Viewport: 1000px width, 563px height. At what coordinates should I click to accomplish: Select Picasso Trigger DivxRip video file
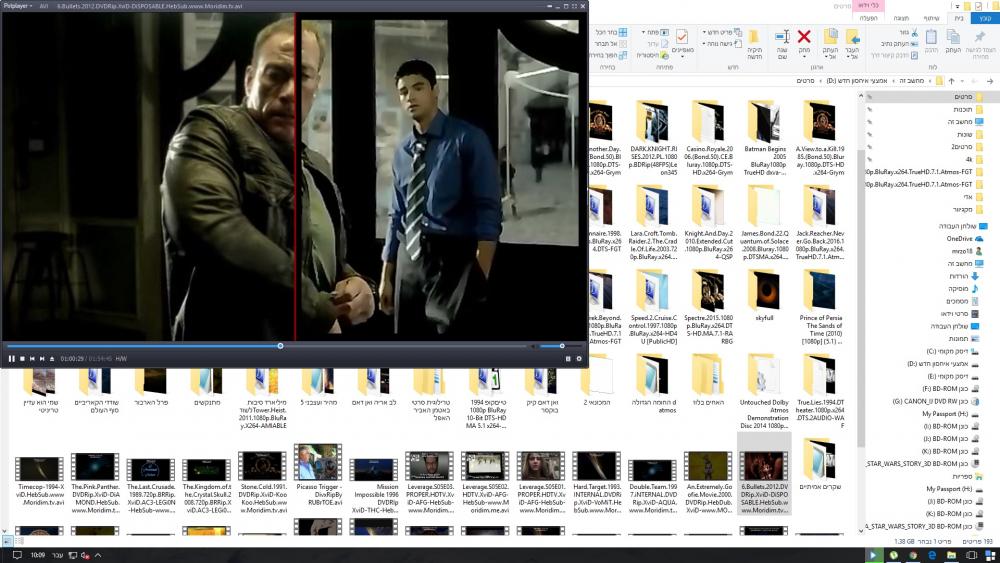pos(318,475)
